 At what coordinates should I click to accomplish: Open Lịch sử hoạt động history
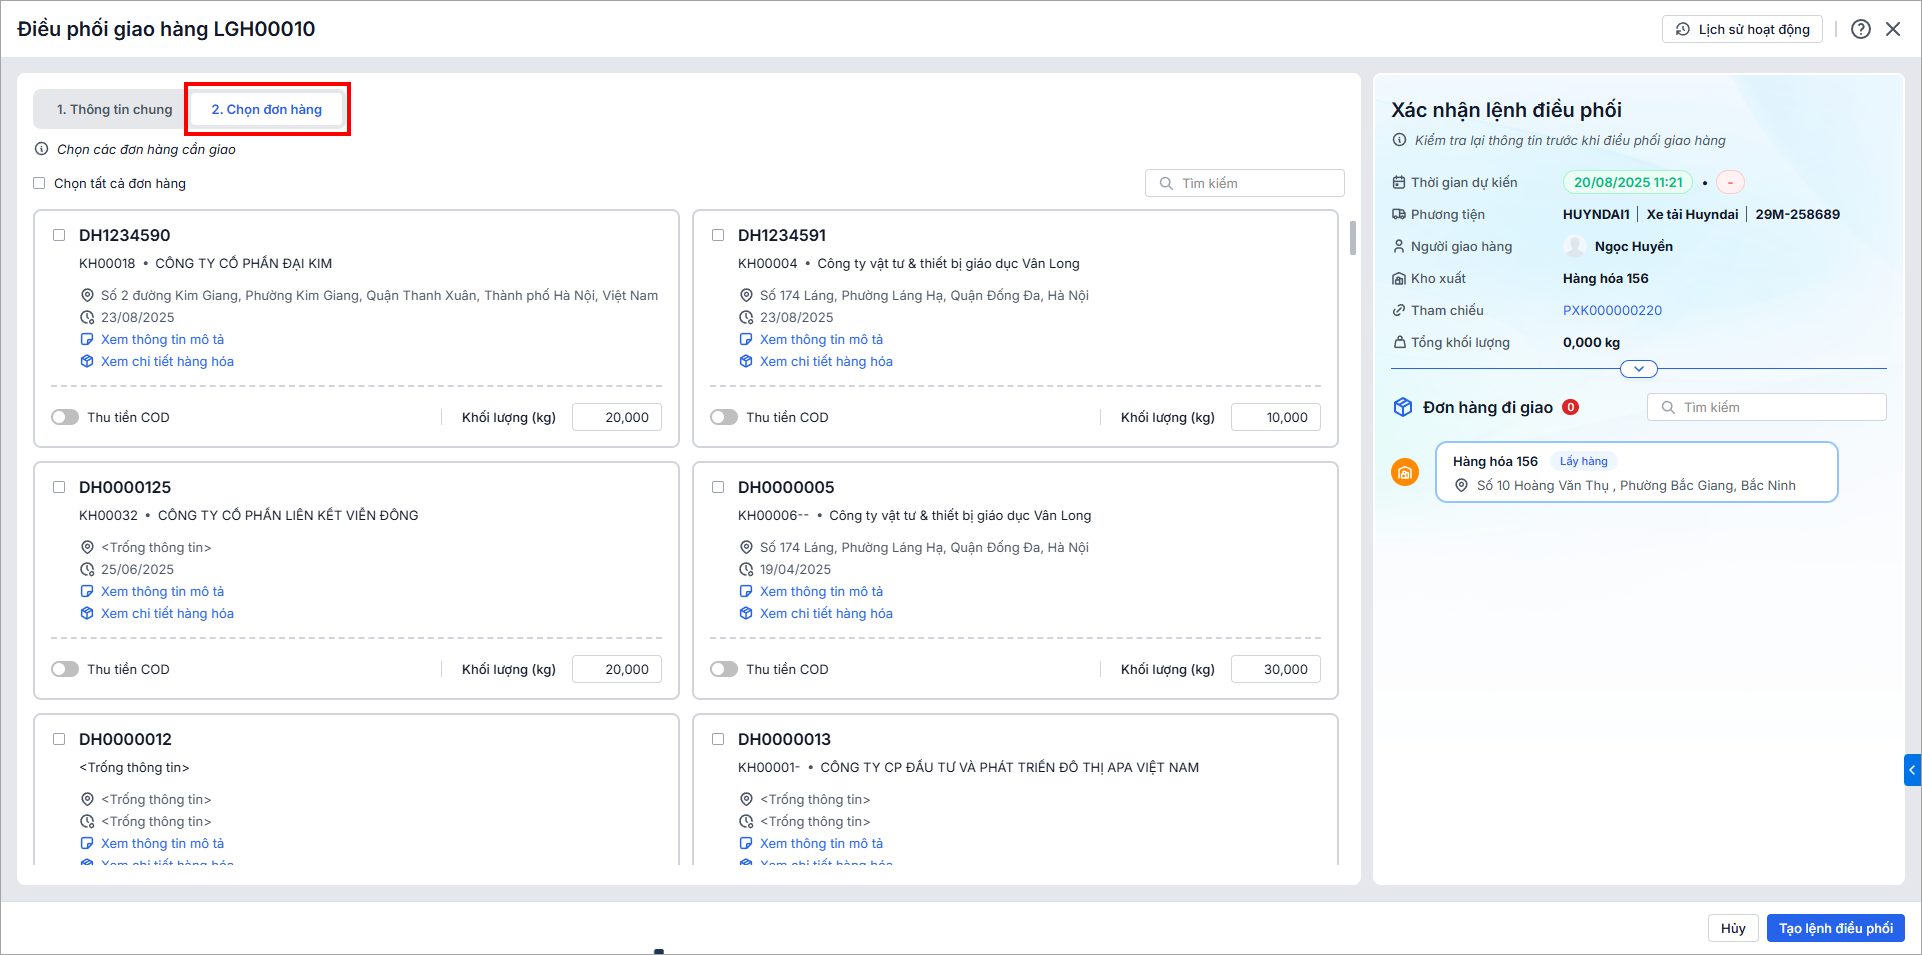[x=1742, y=29]
